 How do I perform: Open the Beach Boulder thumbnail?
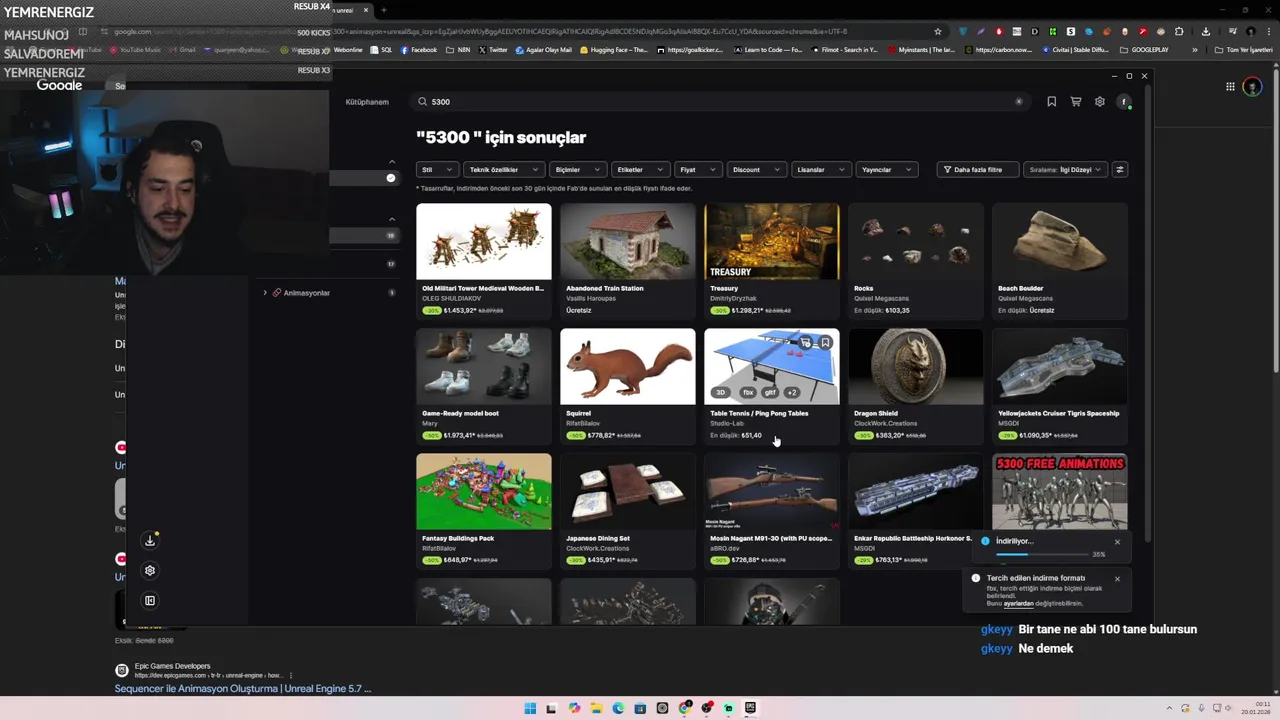coord(1060,242)
